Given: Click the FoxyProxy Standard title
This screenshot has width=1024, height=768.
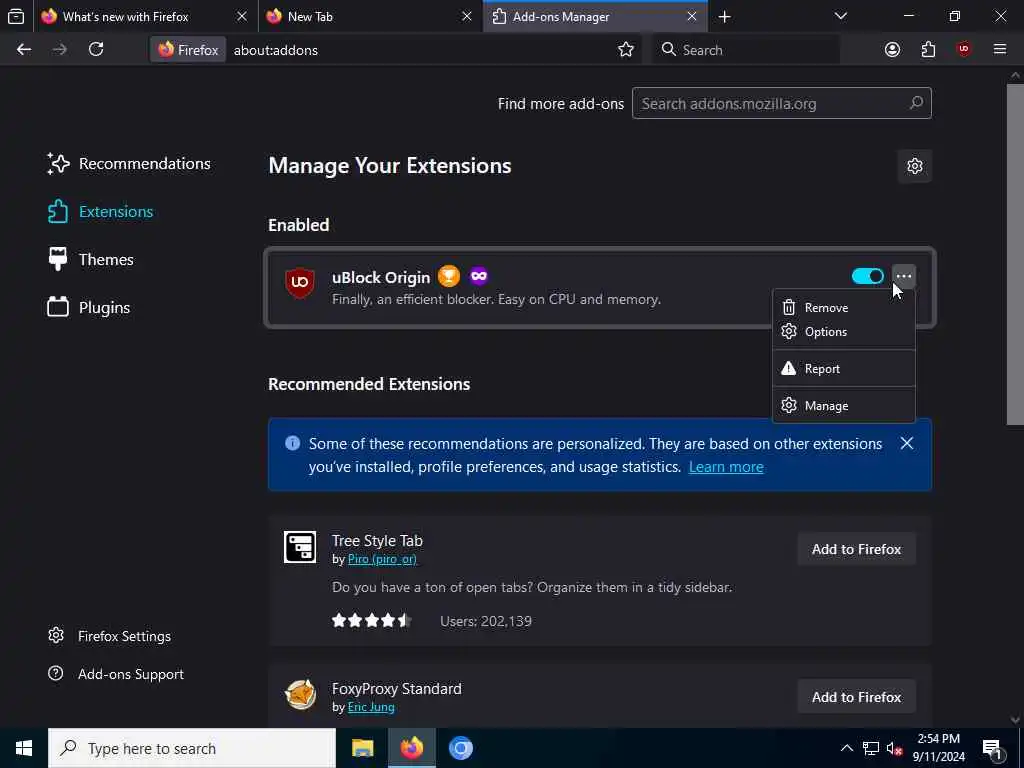Looking at the screenshot, I should 396,689.
